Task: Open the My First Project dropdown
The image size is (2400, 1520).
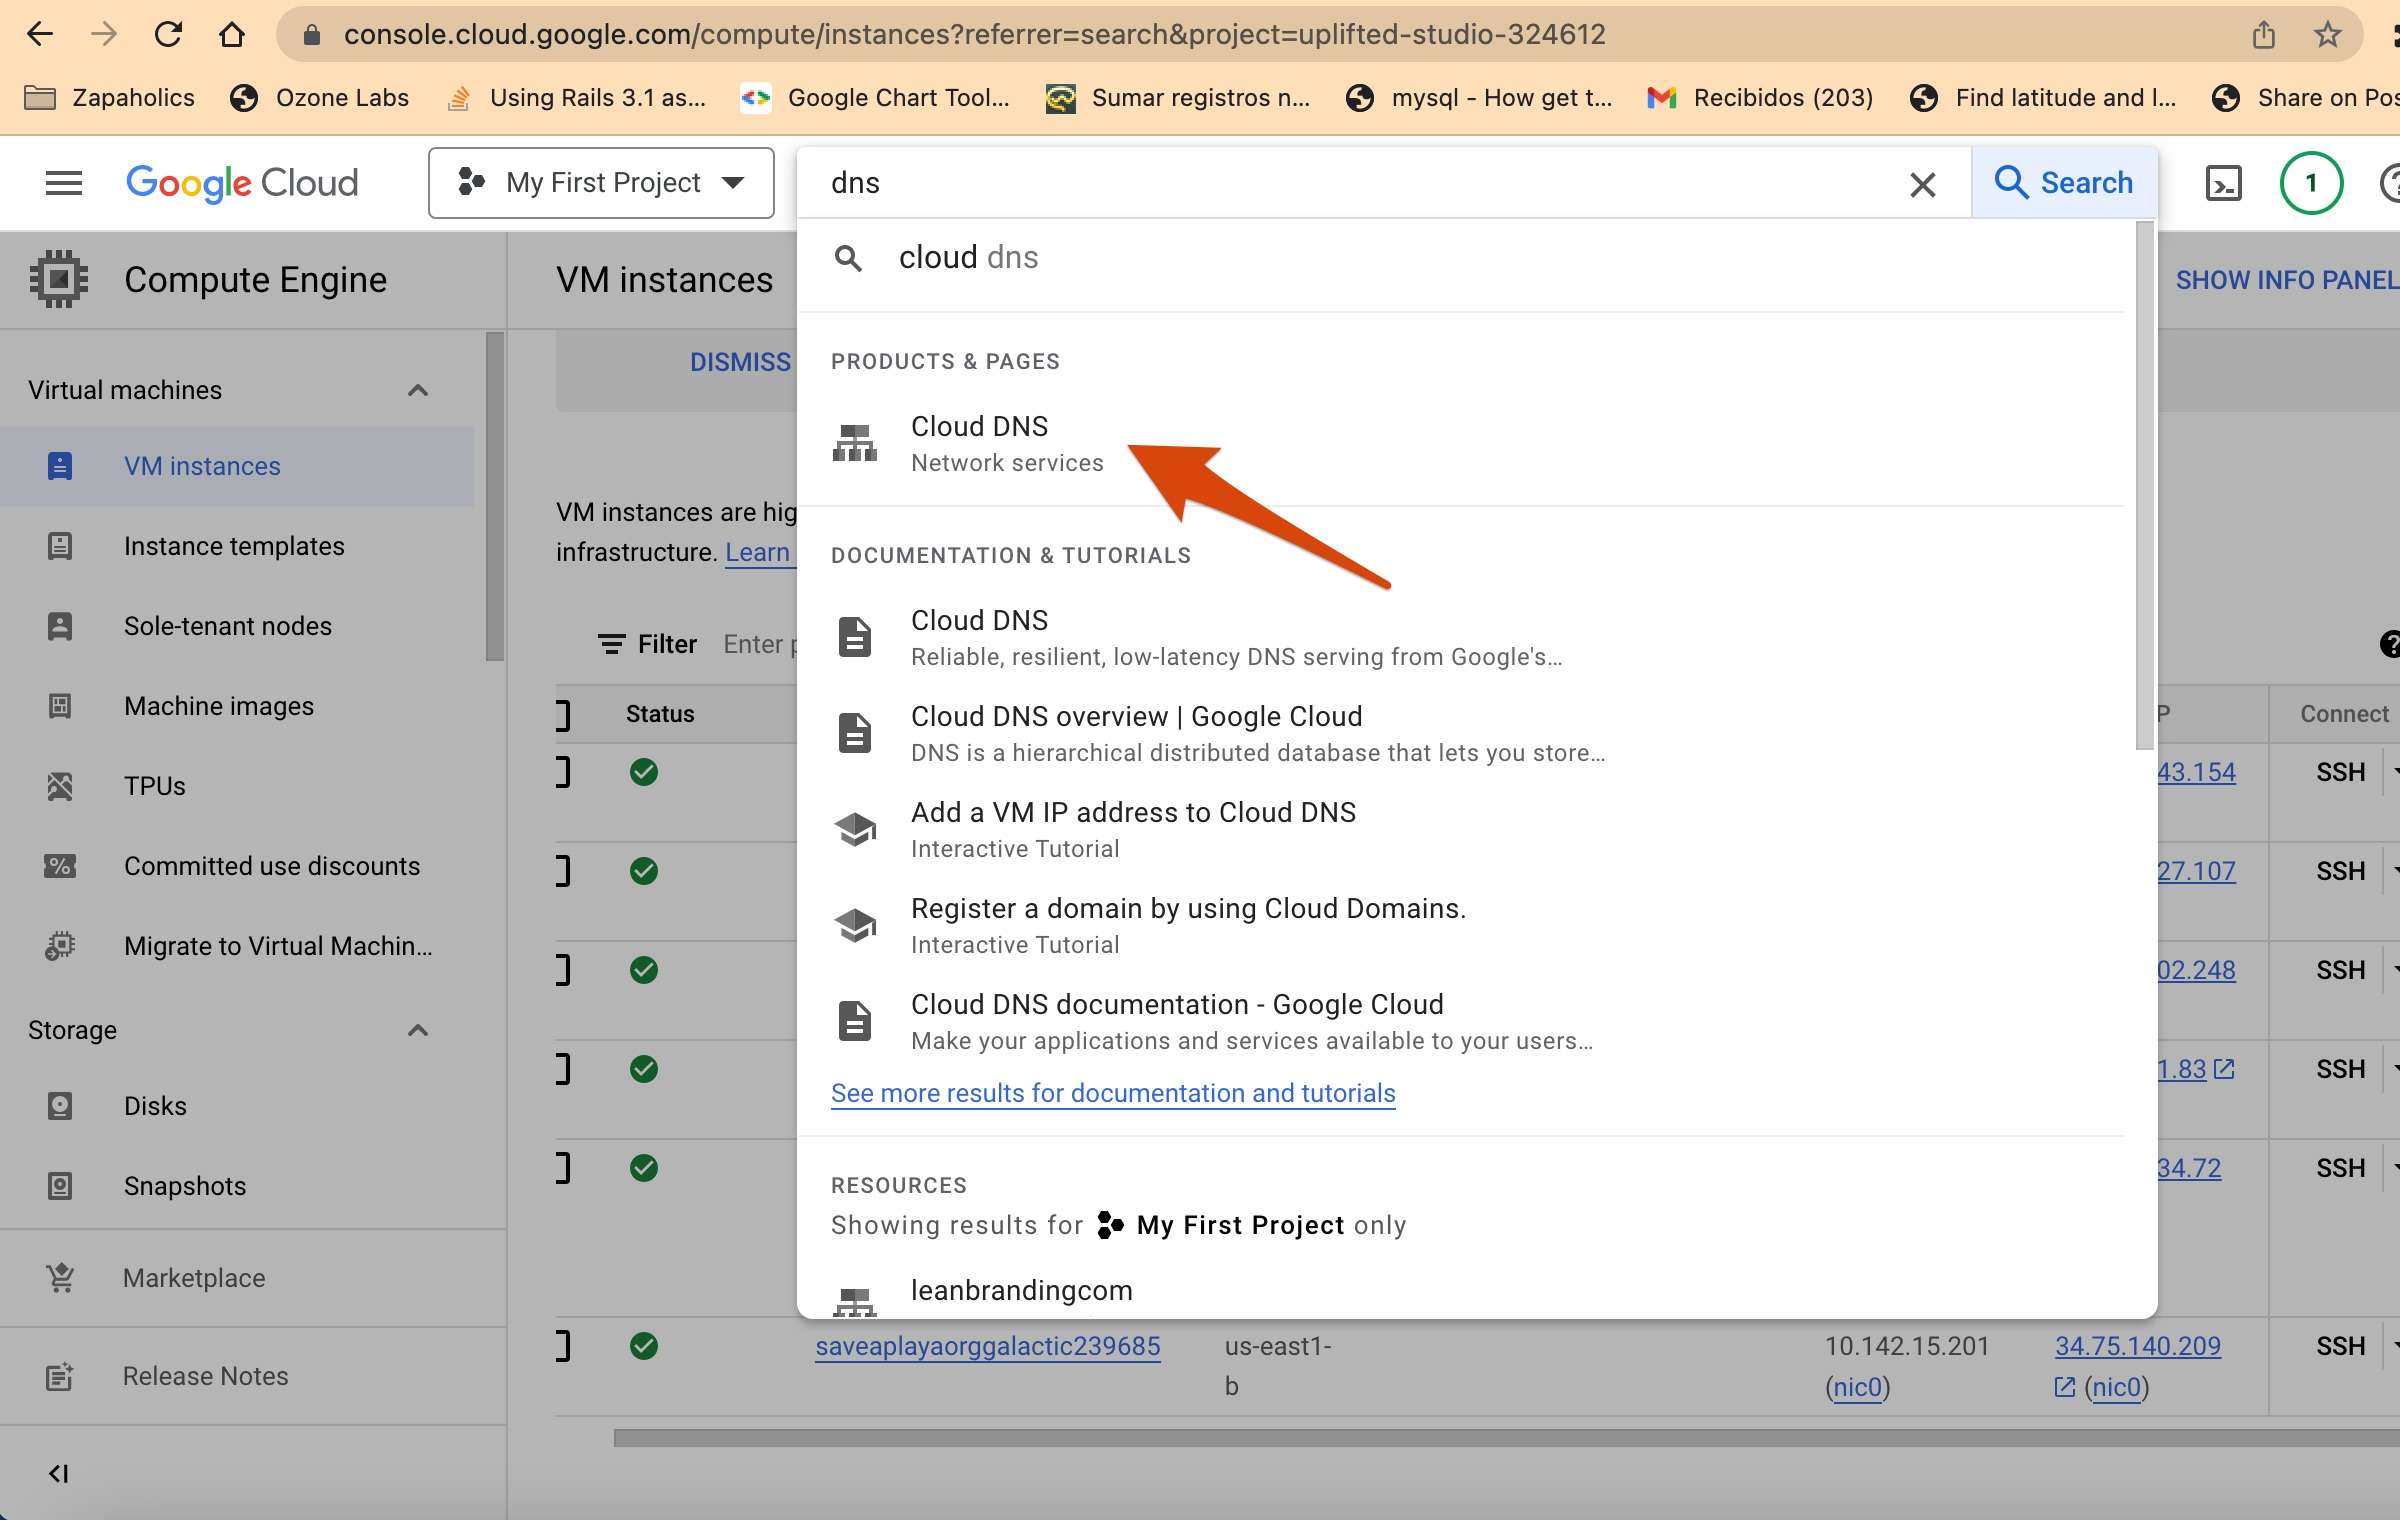Action: coord(601,183)
